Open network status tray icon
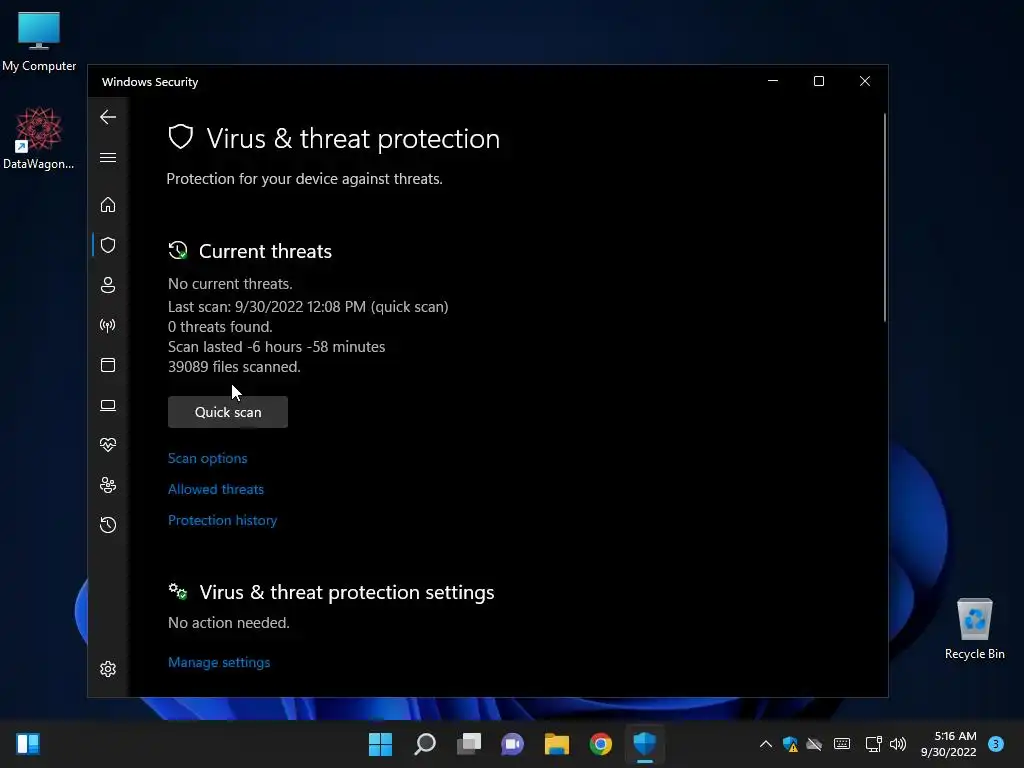 tap(873, 744)
